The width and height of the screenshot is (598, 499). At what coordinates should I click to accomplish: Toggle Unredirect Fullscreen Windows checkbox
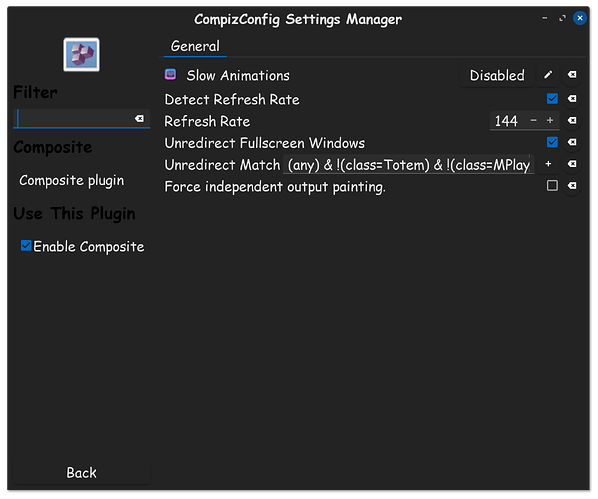tap(552, 142)
